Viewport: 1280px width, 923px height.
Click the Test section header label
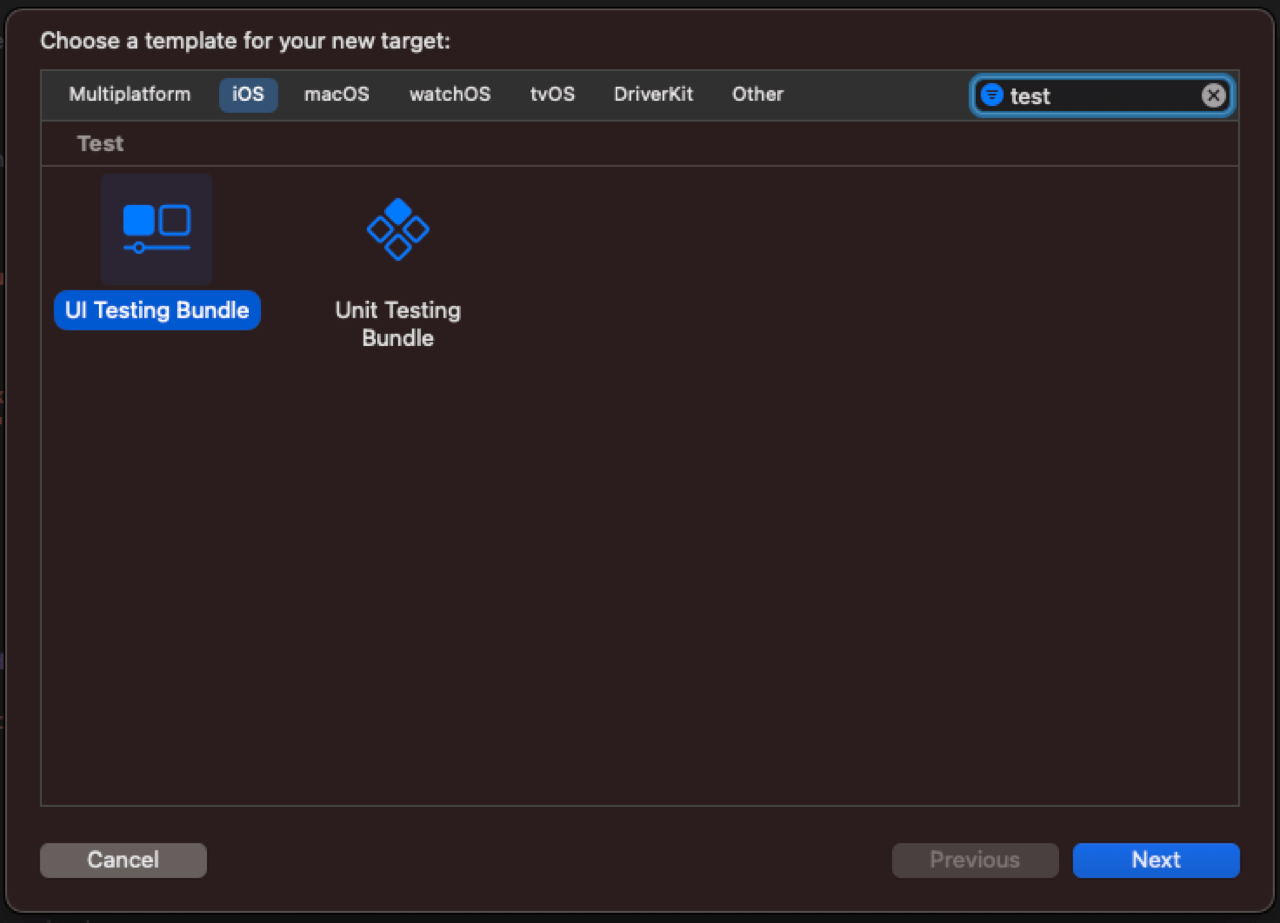[100, 143]
